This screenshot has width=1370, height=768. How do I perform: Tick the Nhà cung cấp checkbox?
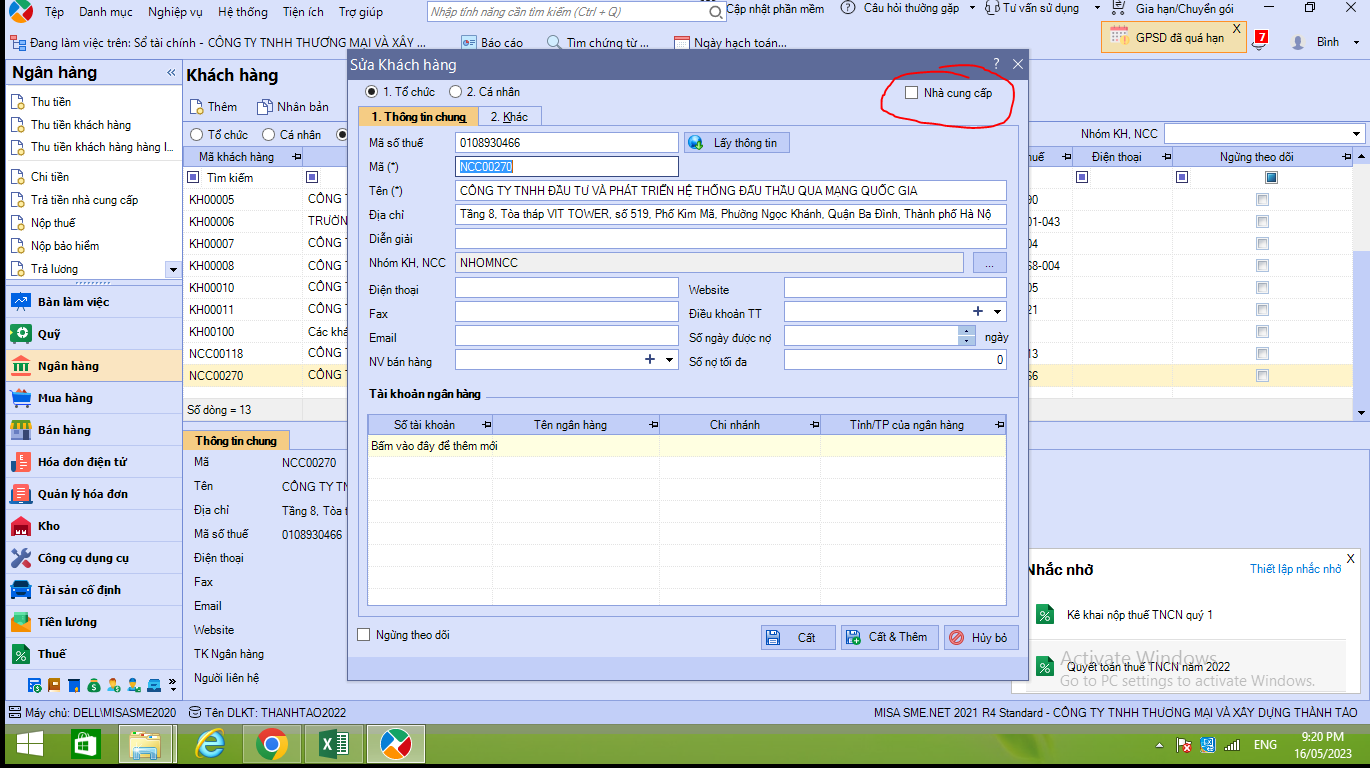point(911,93)
